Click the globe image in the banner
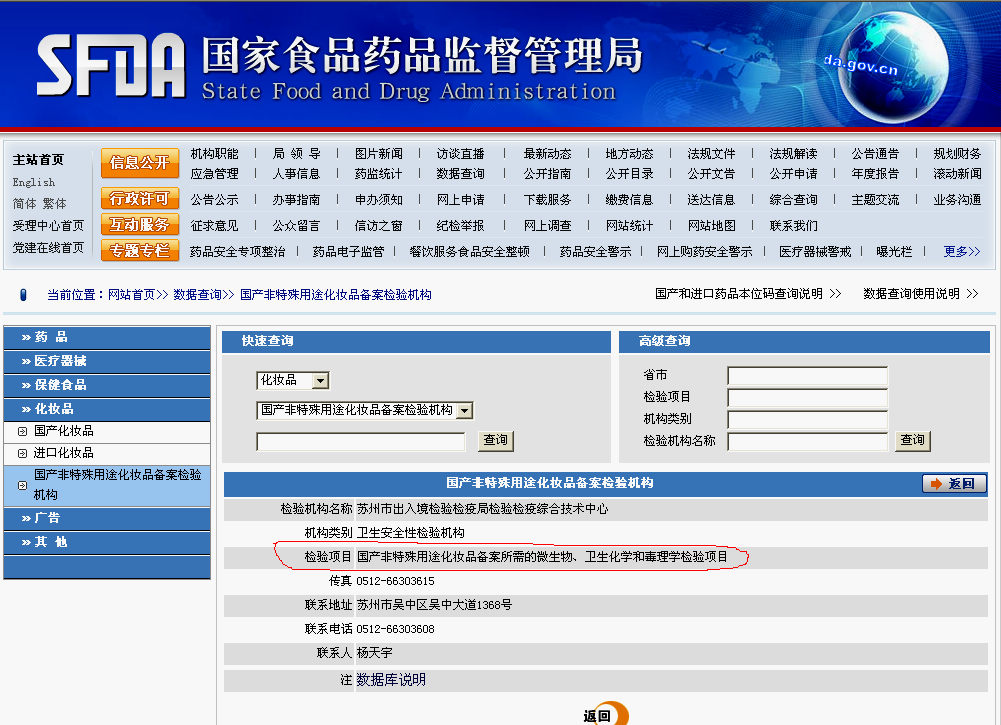The height and width of the screenshot is (725, 1001). [x=893, y=66]
